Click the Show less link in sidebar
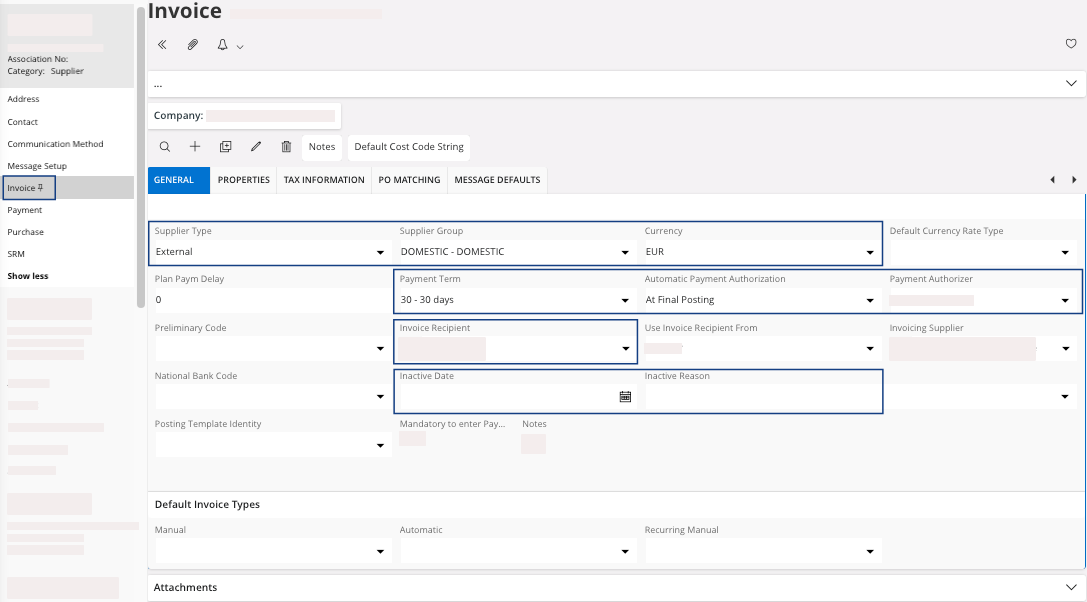This screenshot has height=602, width=1087. [28, 276]
